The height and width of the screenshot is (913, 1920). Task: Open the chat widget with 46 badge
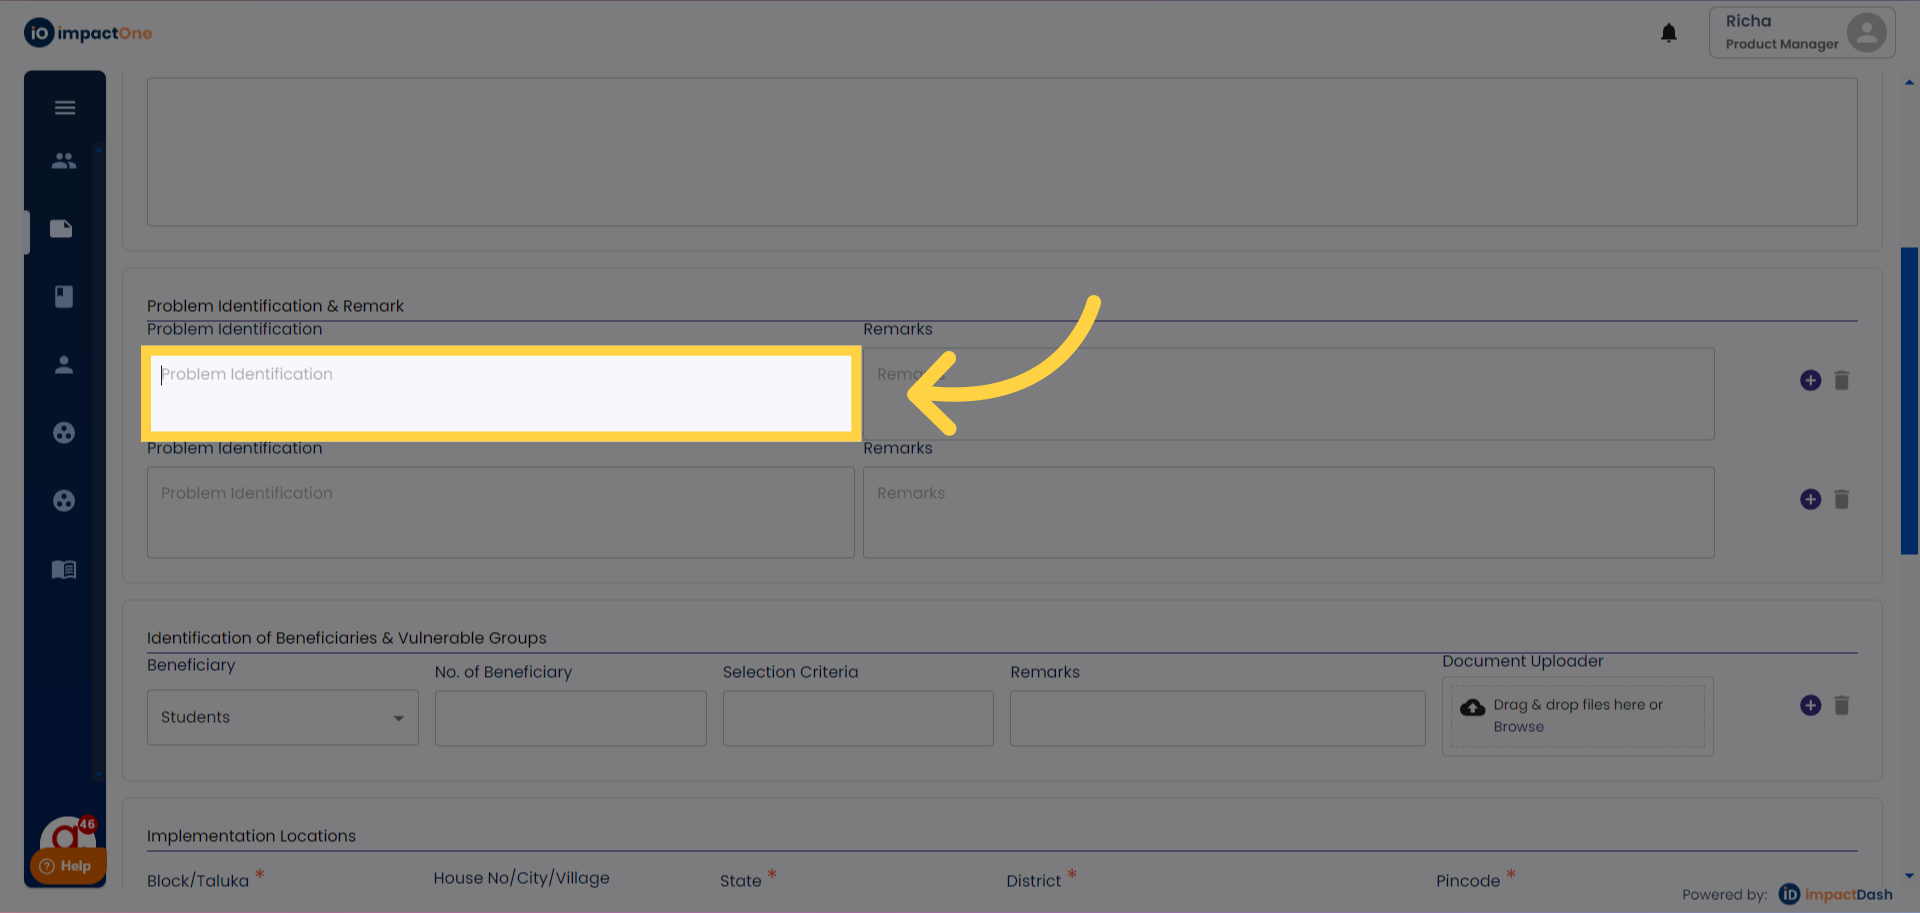(x=68, y=834)
